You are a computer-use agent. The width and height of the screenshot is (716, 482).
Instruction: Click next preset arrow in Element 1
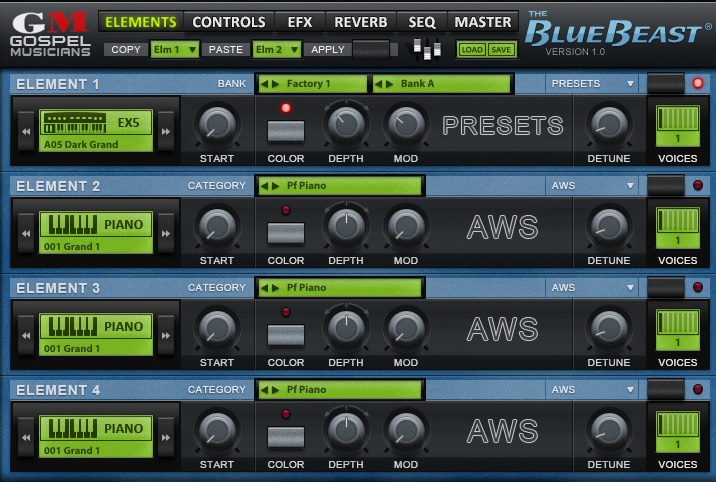166,131
